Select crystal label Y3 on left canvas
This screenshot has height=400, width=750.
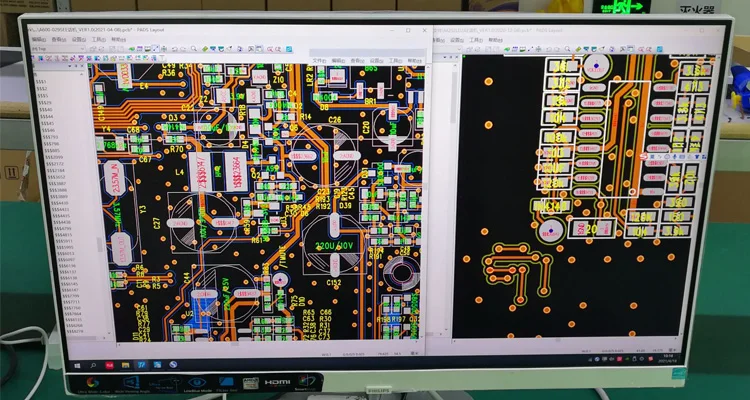(x=142, y=209)
